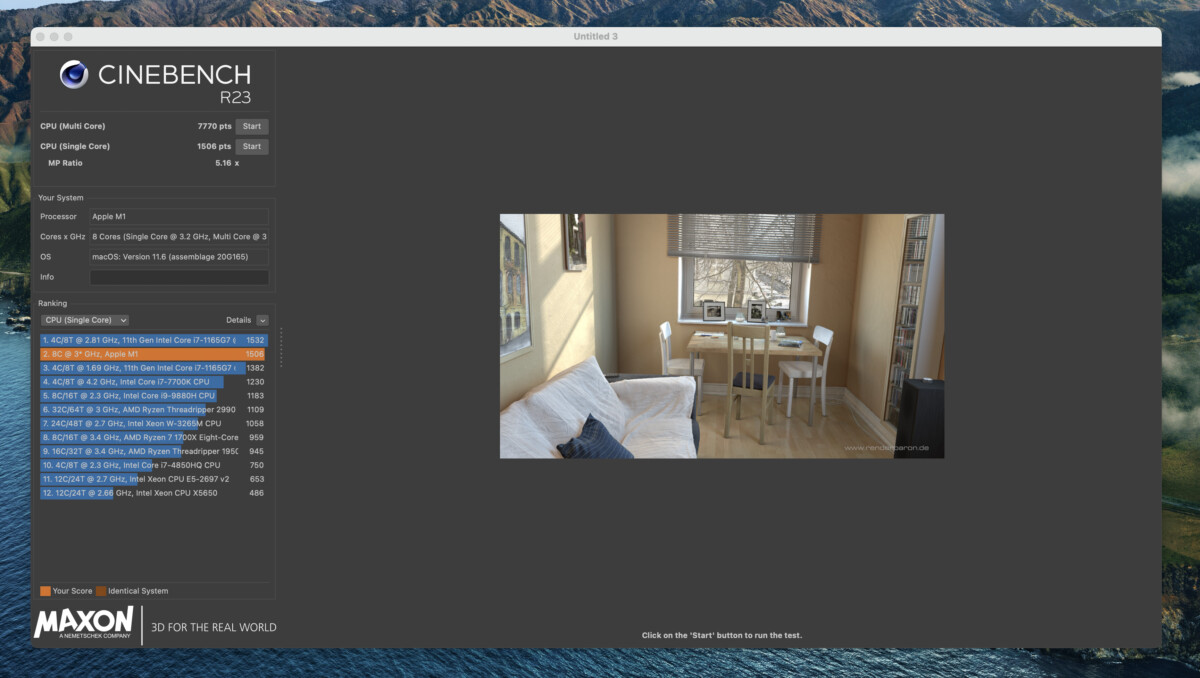Click the empty Info input field

pyautogui.click(x=179, y=277)
